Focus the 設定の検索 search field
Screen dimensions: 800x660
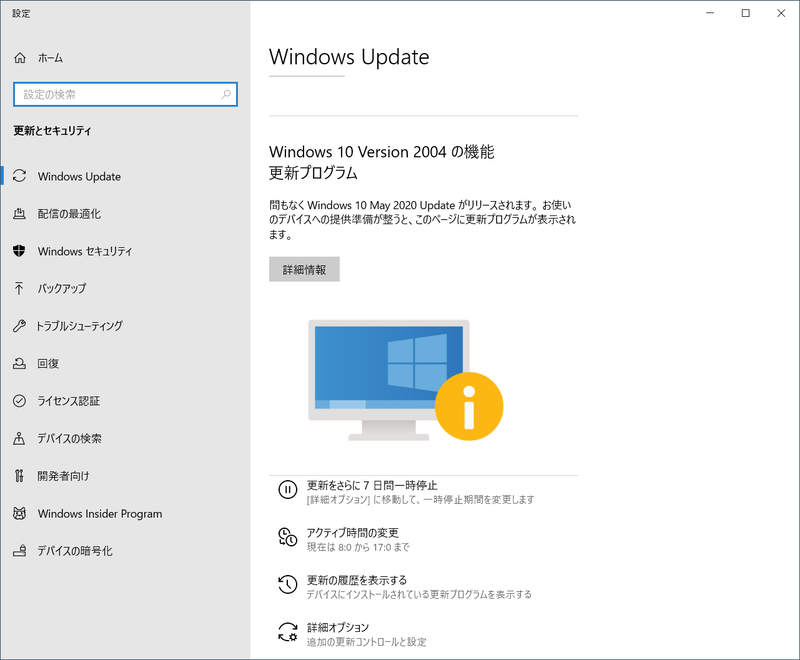(126, 94)
